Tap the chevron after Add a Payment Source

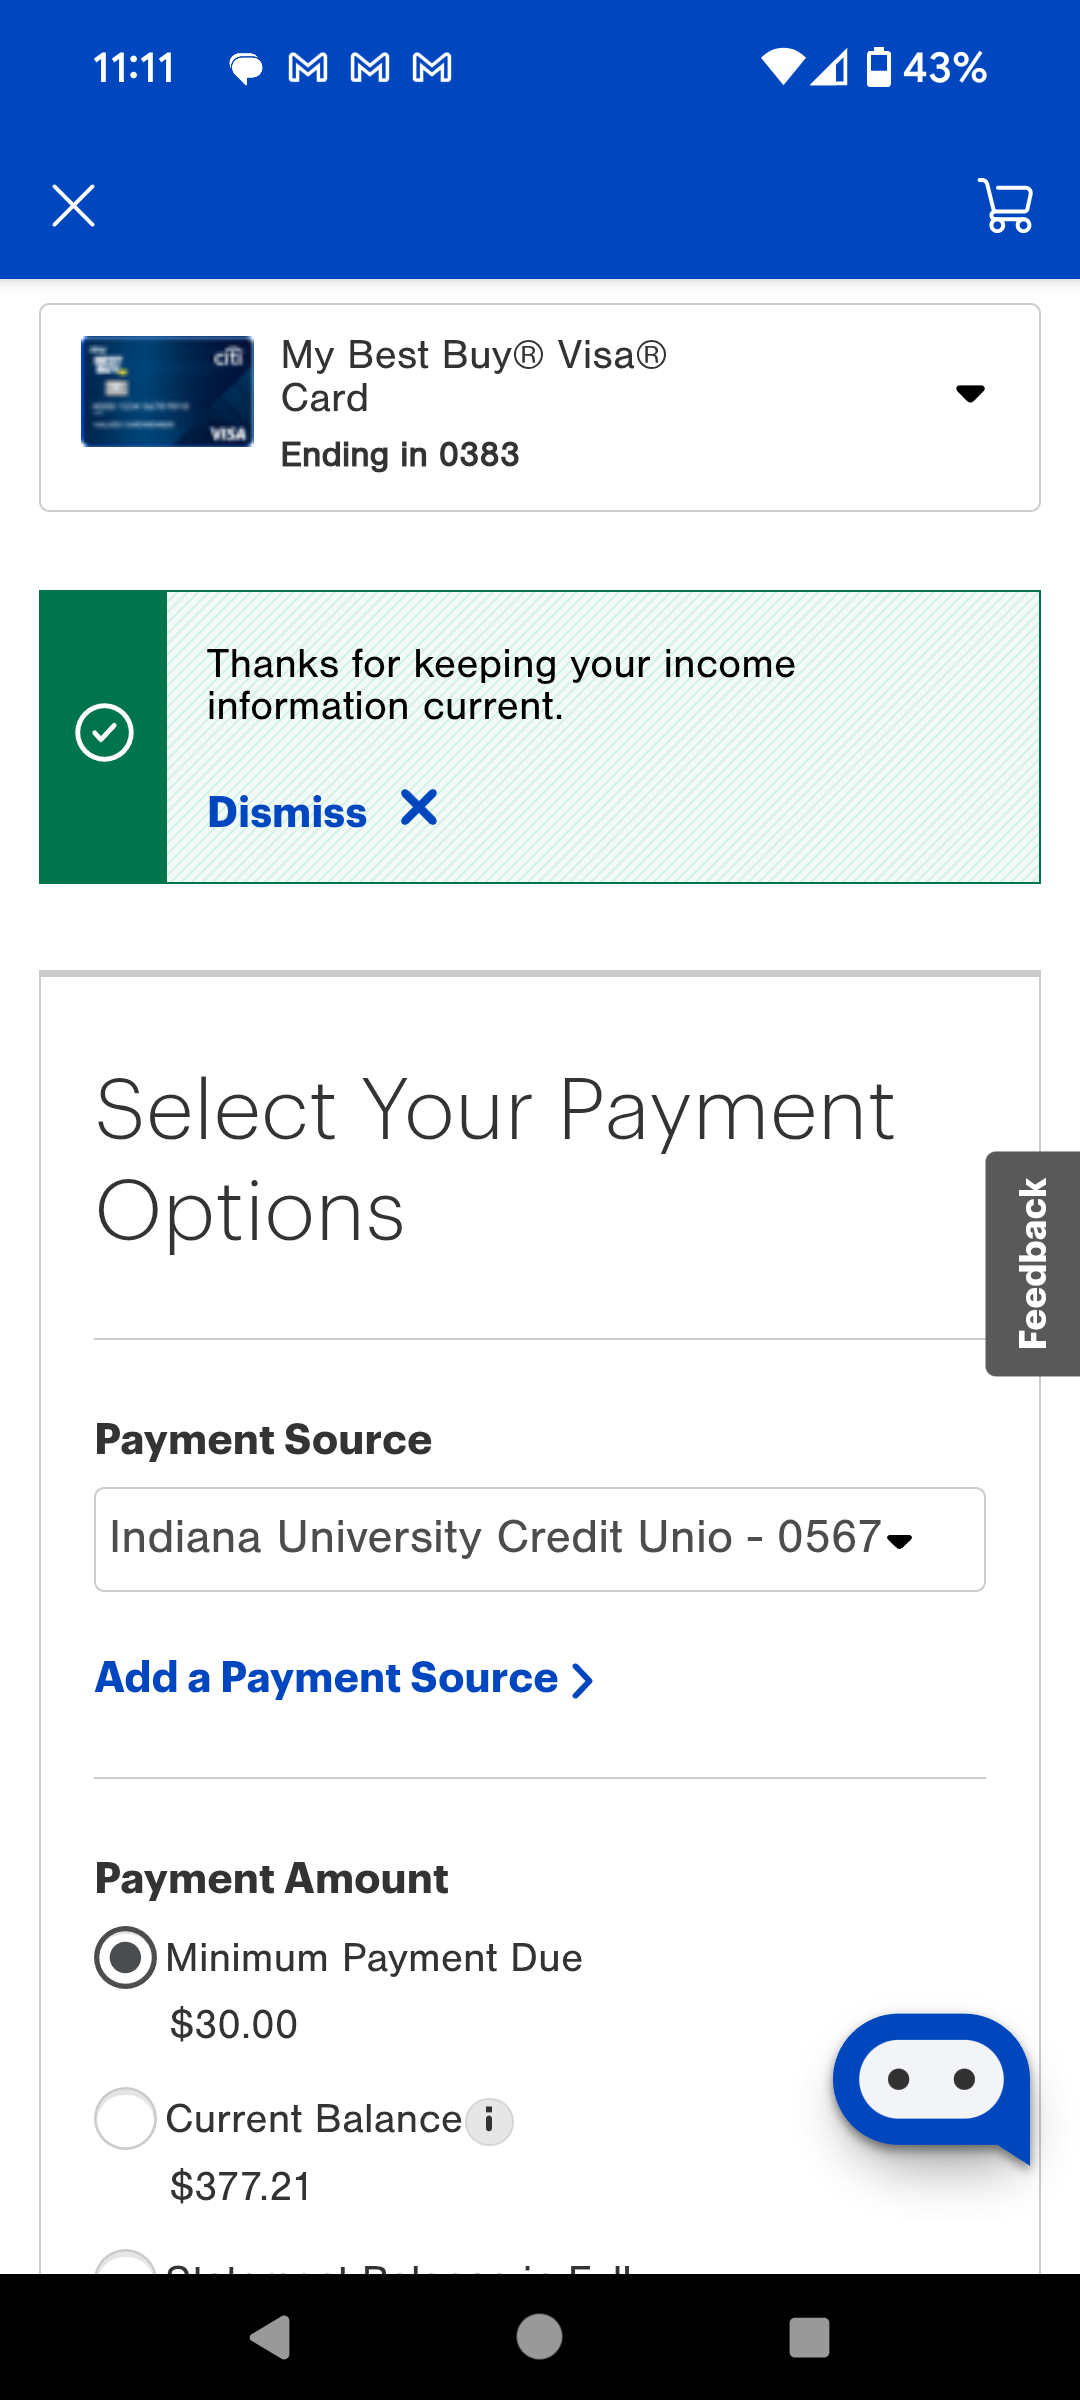[582, 1680]
